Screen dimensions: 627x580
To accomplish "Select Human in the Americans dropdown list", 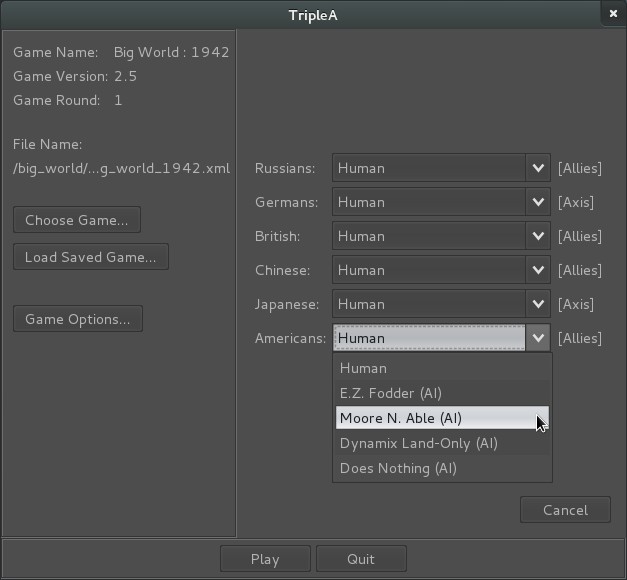I will coord(442,368).
